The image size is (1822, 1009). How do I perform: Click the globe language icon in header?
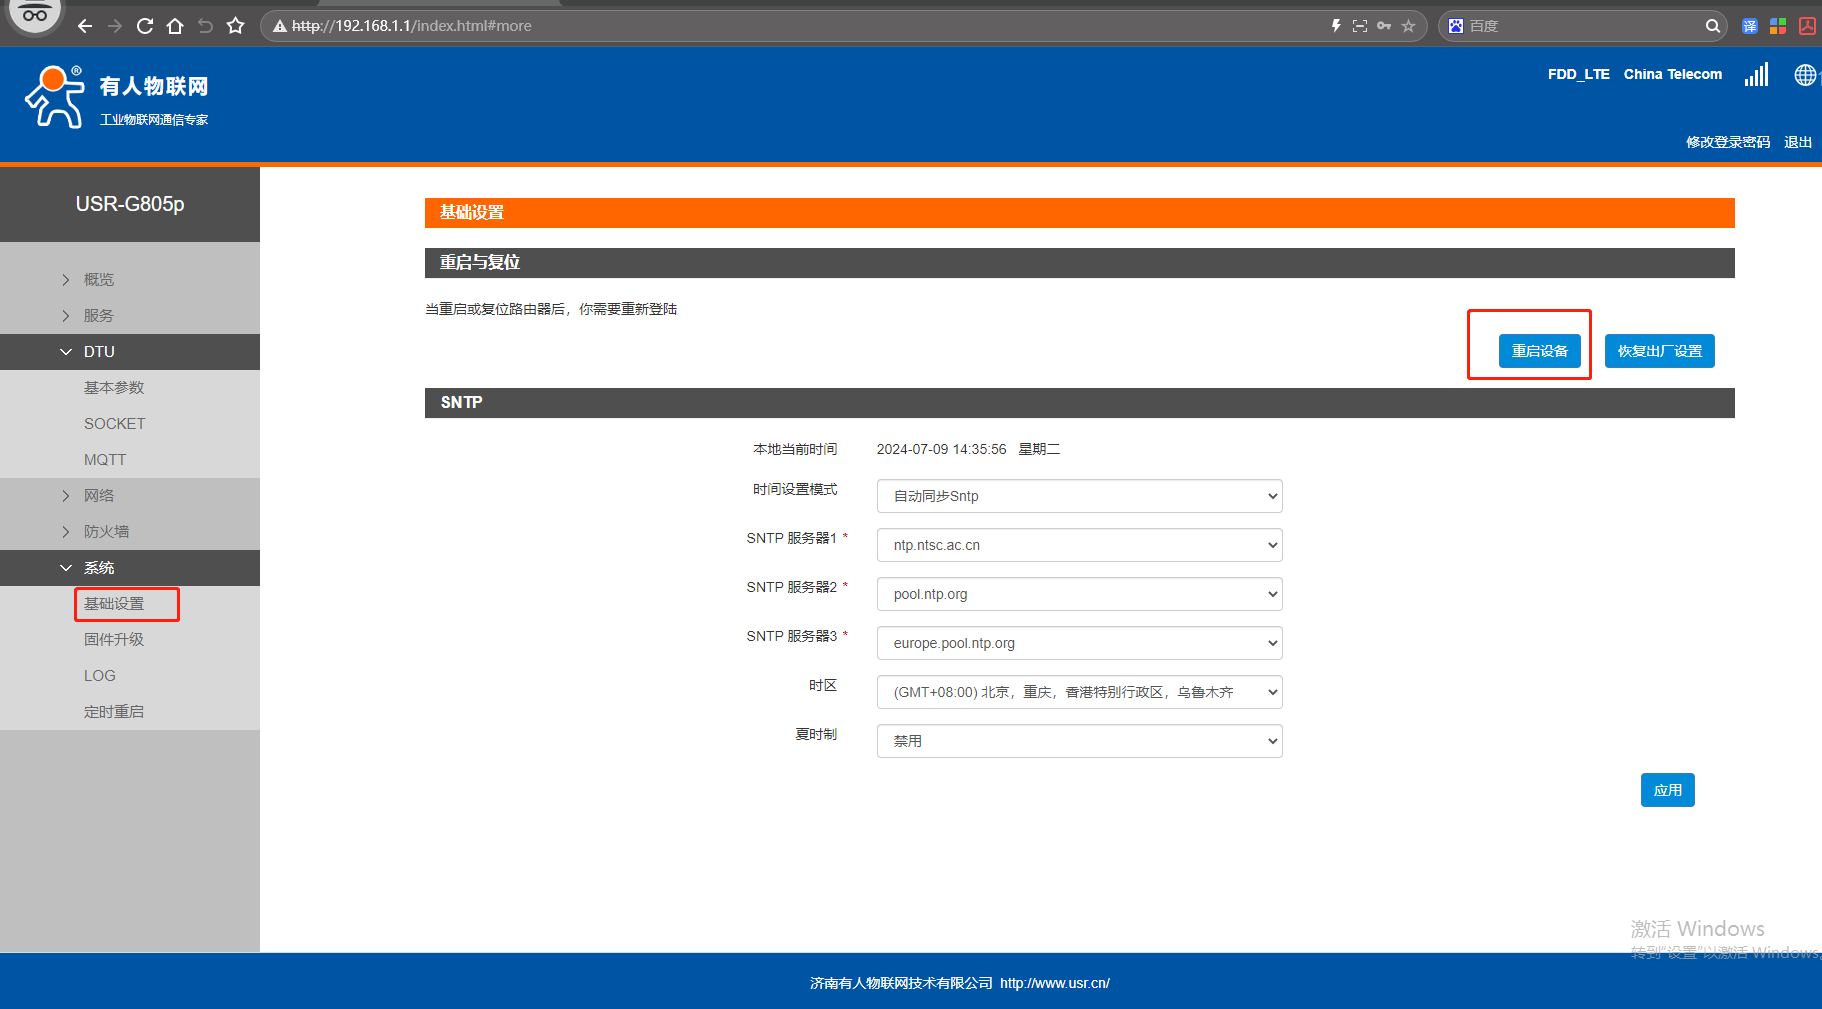[1804, 75]
